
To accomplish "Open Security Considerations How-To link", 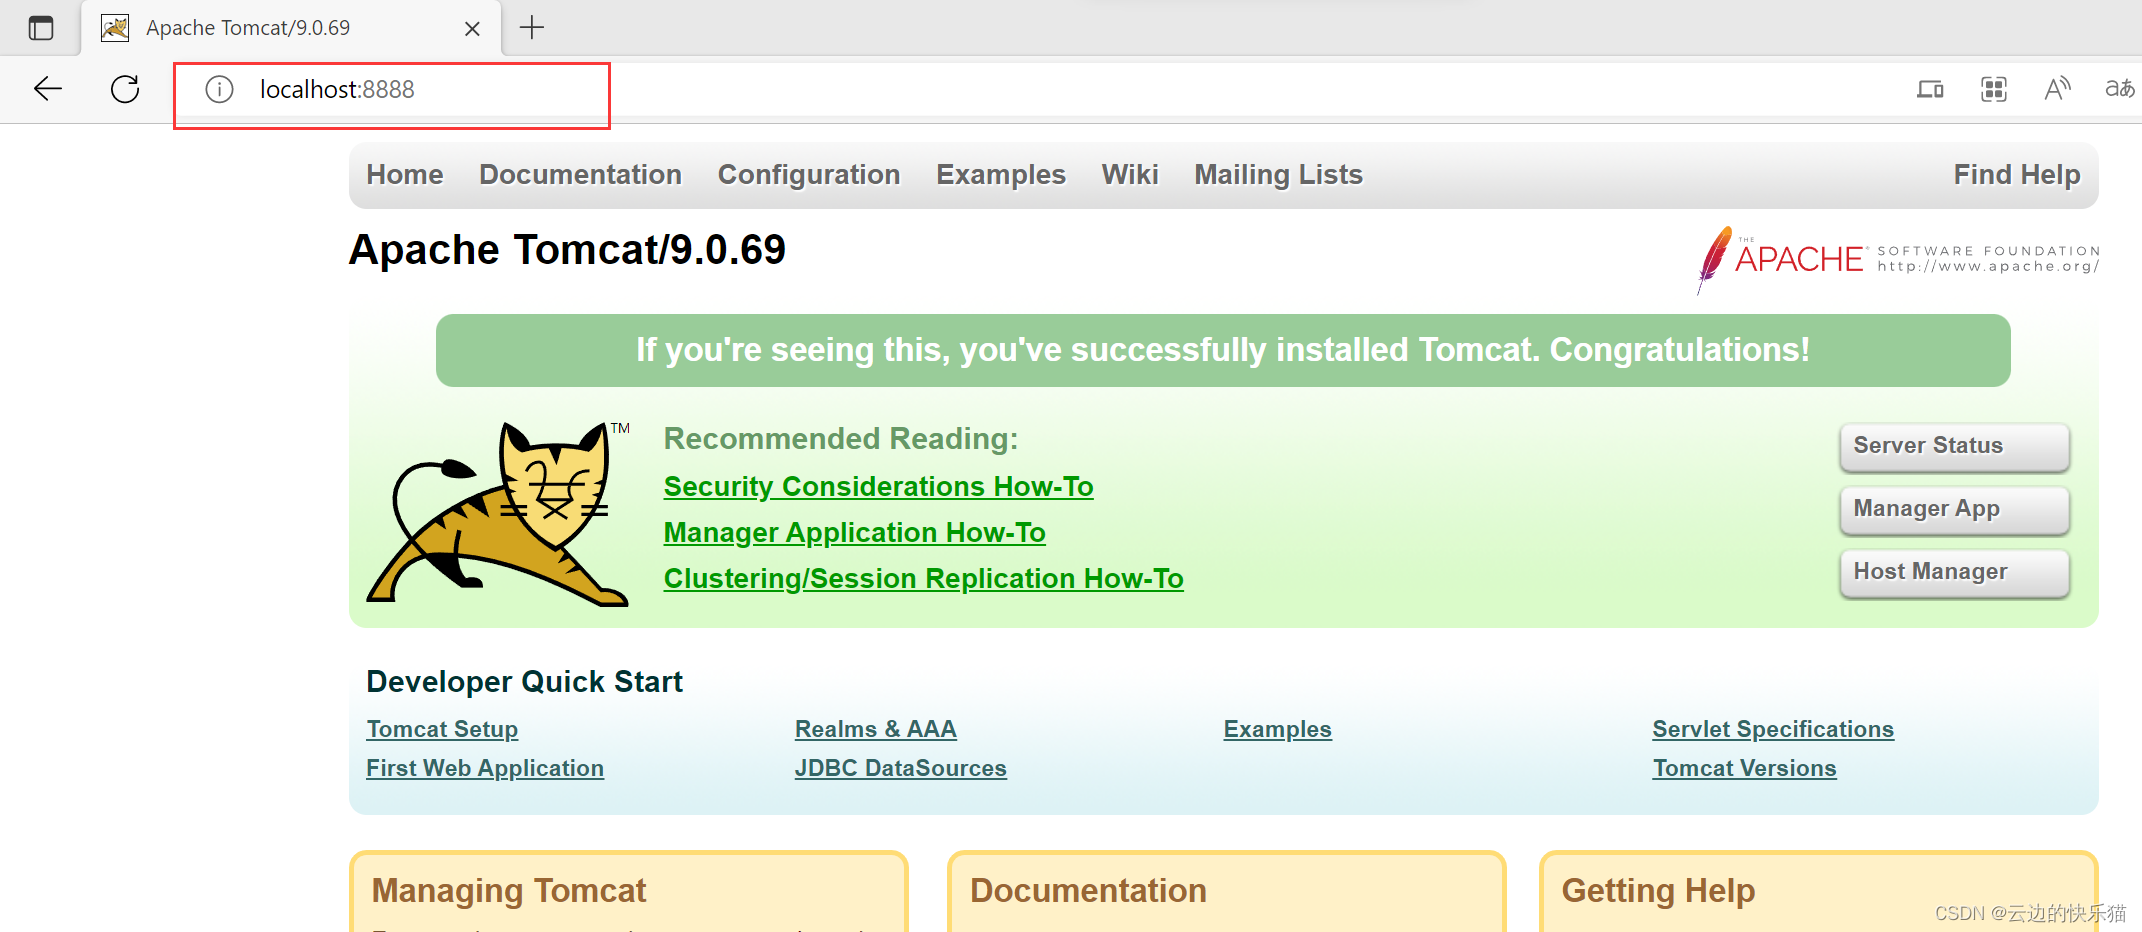I will pyautogui.click(x=878, y=486).
